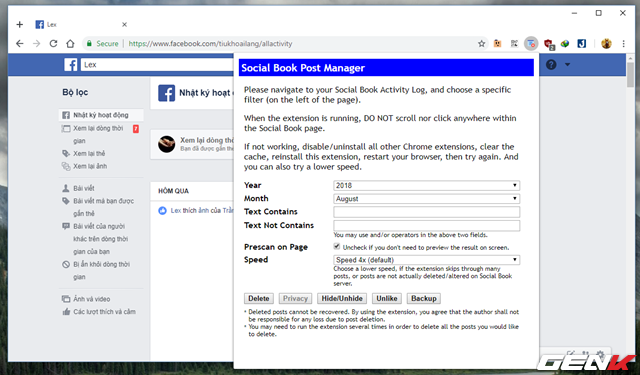The image size is (640, 375).
Task: Click the blue like icon beside Lex thích ảnh
Action: (x=162, y=211)
